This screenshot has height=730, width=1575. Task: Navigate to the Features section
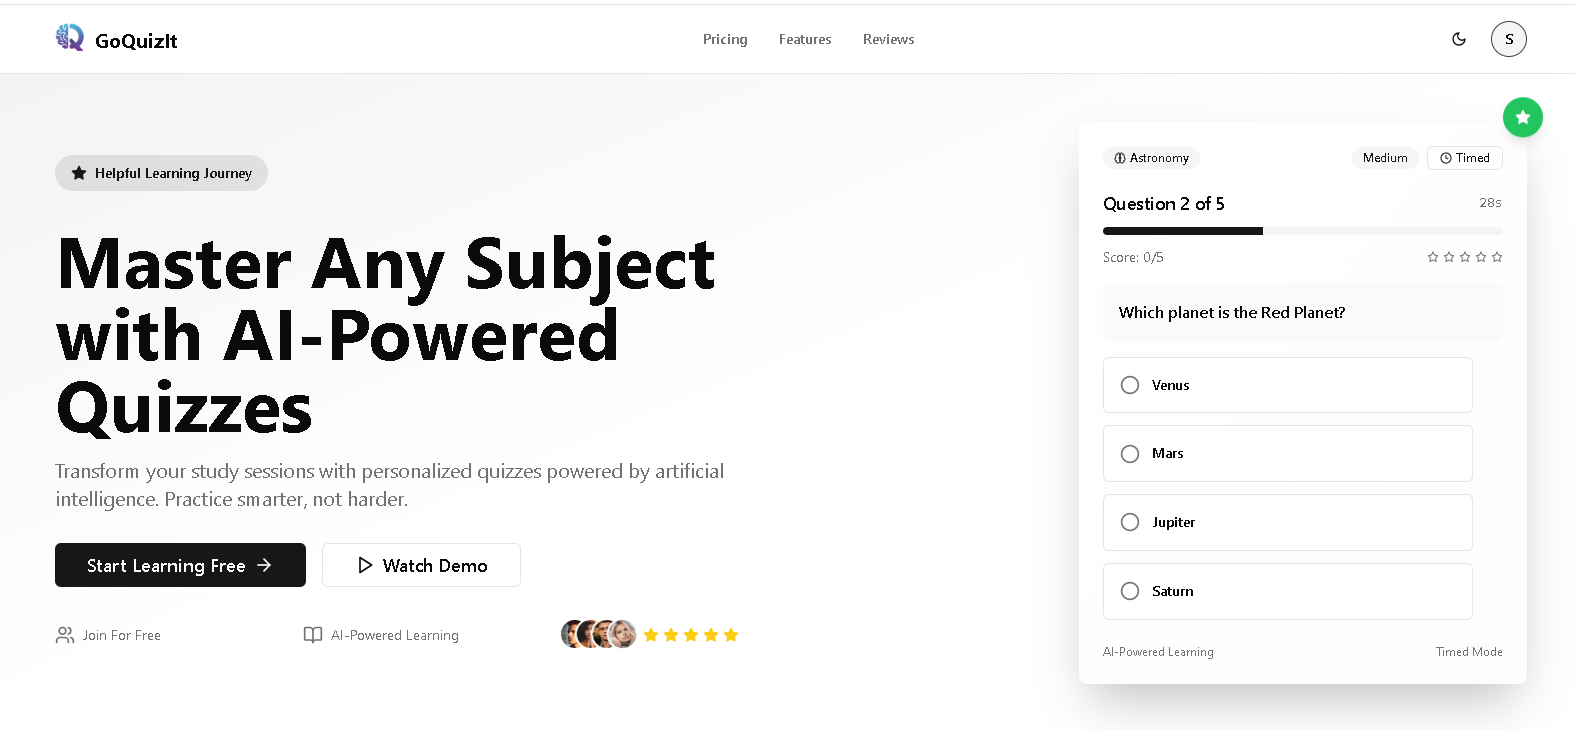click(x=804, y=39)
